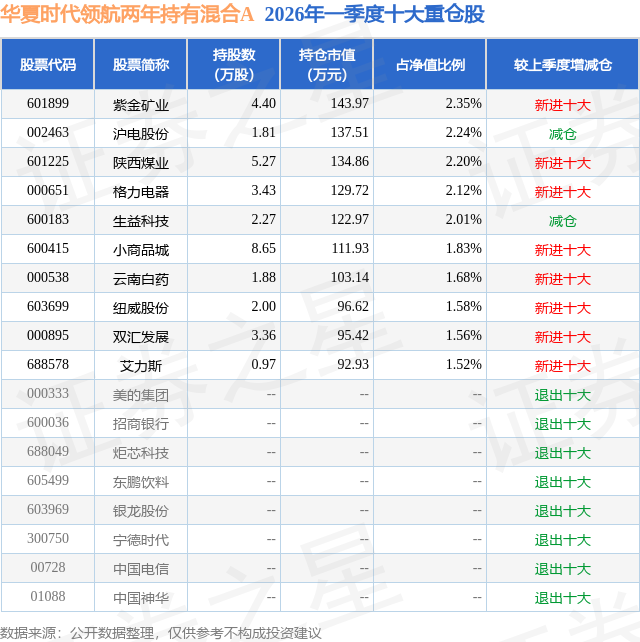Click 新进十大 in the 紫金矿业 row

click(563, 105)
